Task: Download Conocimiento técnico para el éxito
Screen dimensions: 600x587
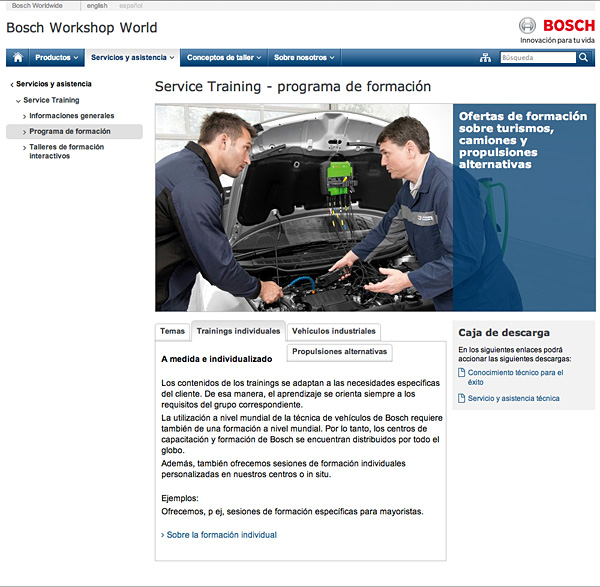Action: [x=515, y=377]
